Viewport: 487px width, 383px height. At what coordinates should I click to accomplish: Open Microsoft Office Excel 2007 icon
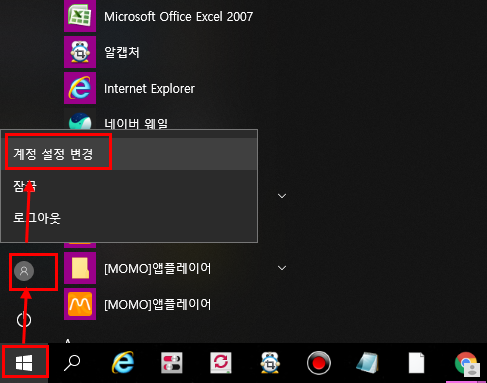tap(80, 15)
